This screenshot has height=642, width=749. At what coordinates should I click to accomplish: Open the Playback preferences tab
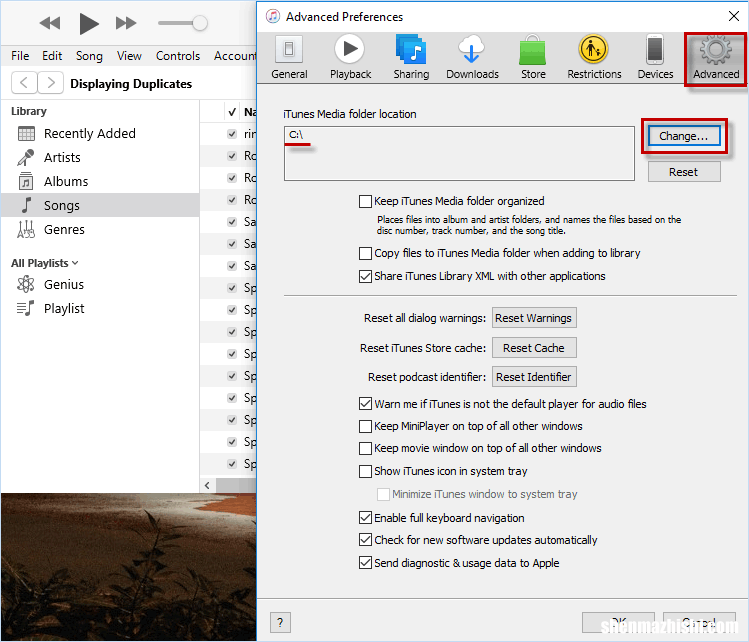350,58
